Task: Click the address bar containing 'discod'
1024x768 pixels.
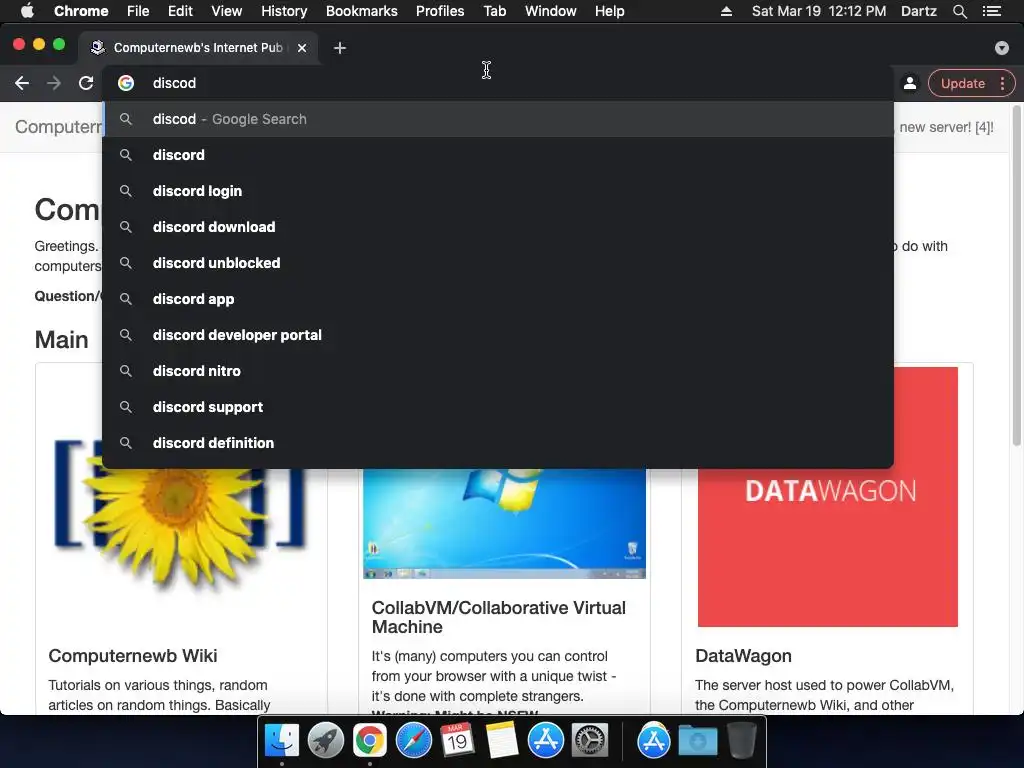Action: (498, 83)
